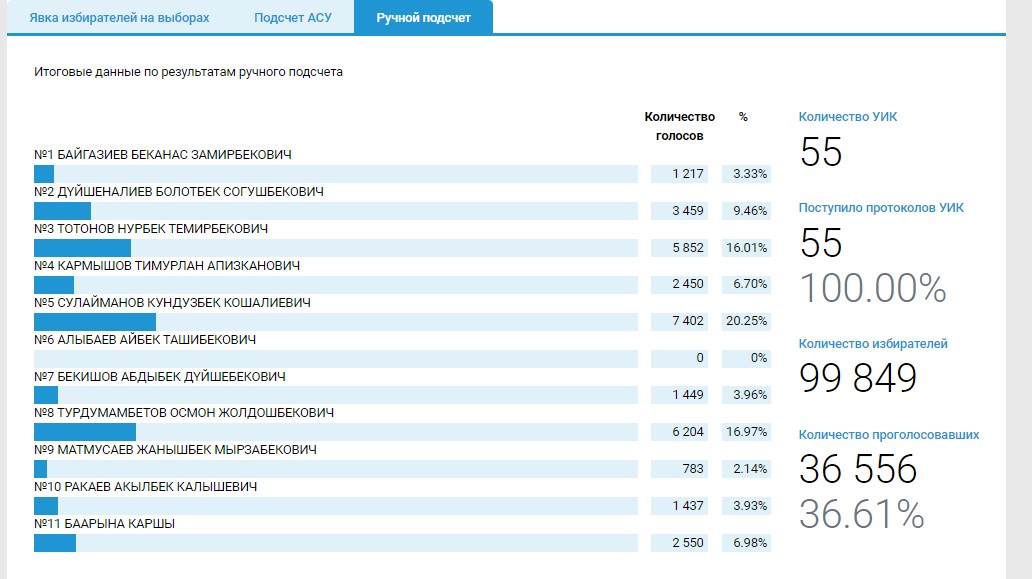Click the Количество УИК label
This screenshot has height=579, width=1032.
click(x=848, y=117)
